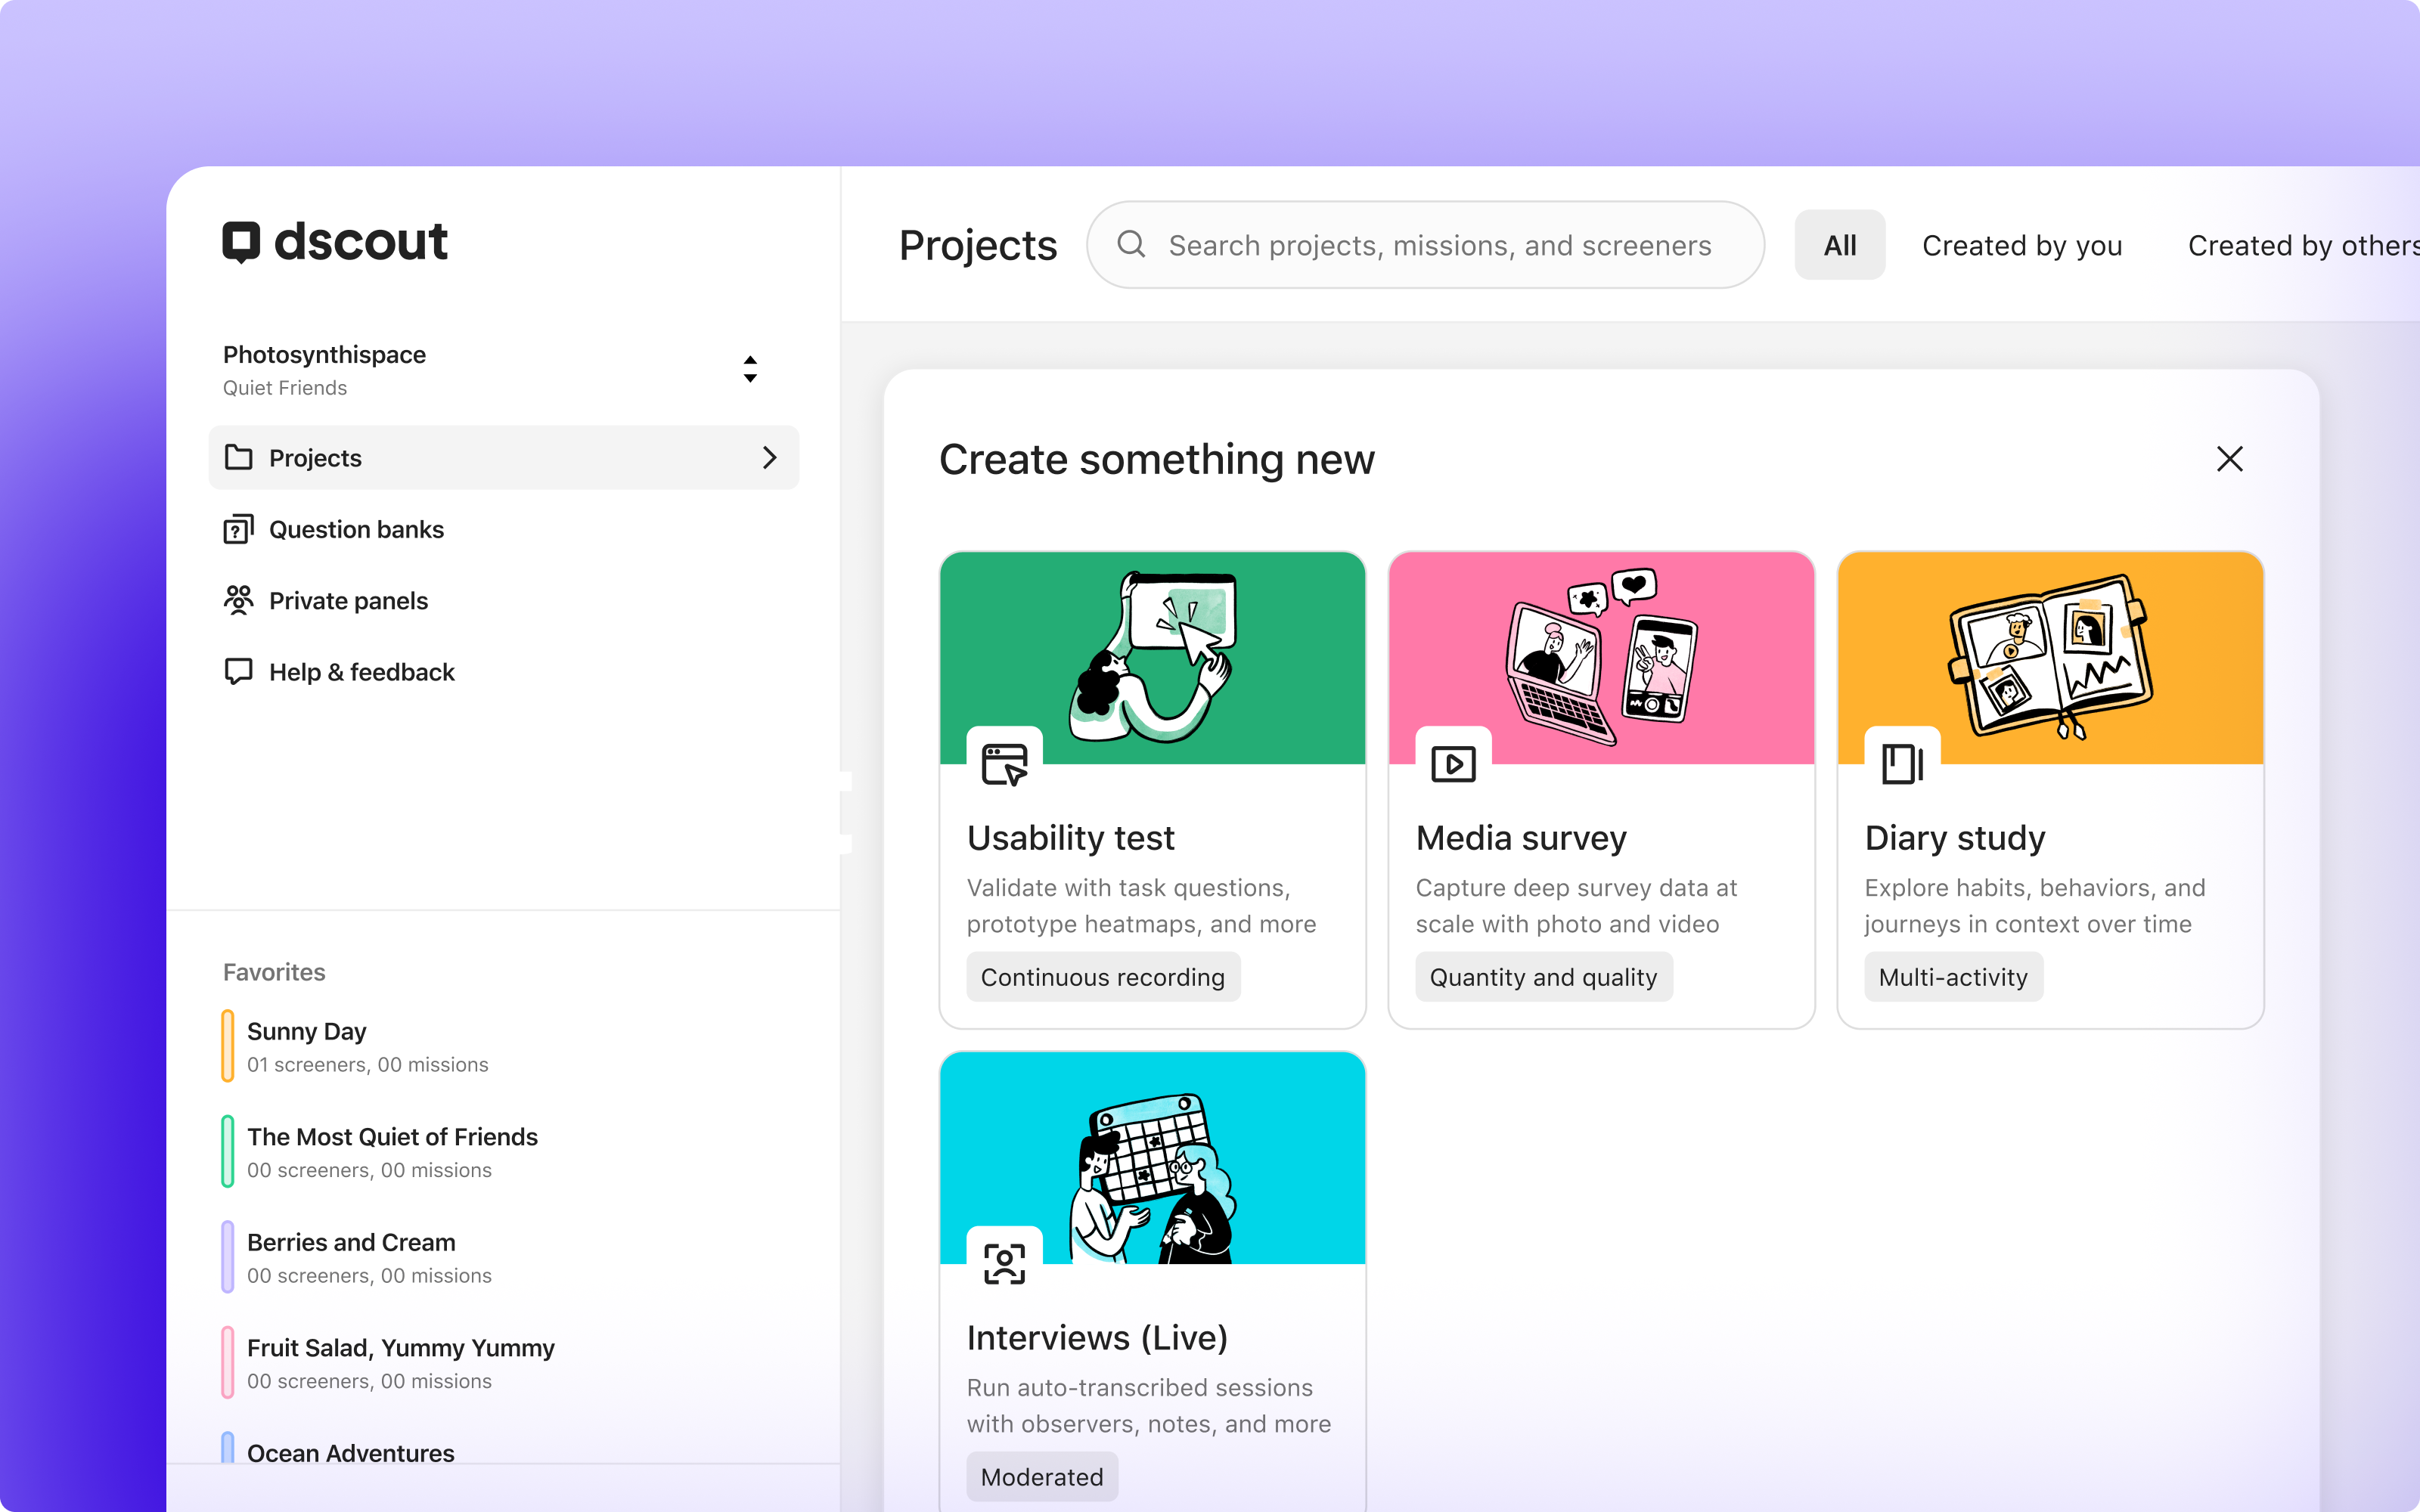
Task: Click the Help & feedback chat icon
Action: tap(239, 671)
